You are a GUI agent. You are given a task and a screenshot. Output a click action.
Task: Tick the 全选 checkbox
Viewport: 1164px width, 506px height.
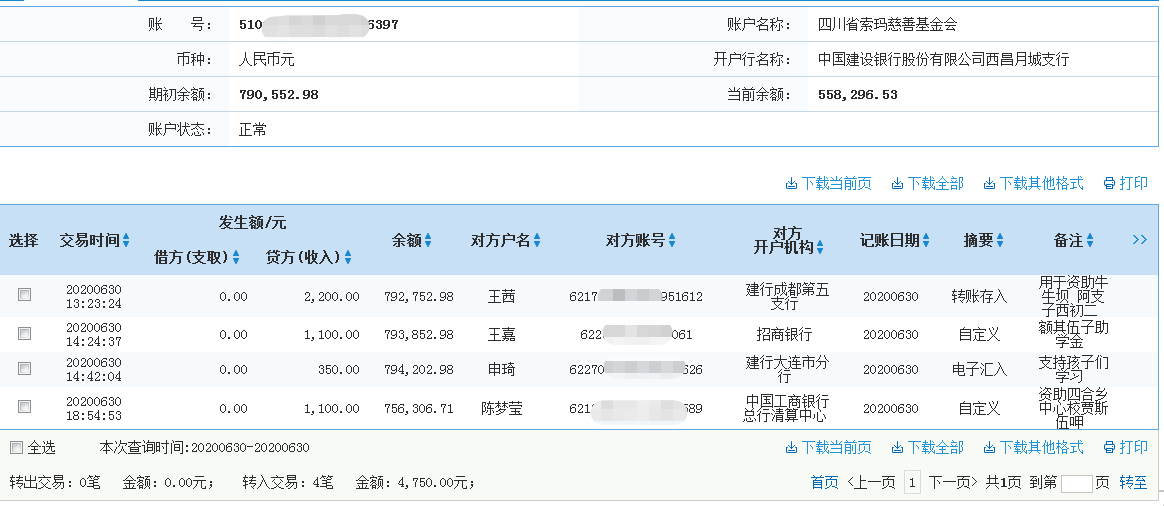tap(16, 447)
